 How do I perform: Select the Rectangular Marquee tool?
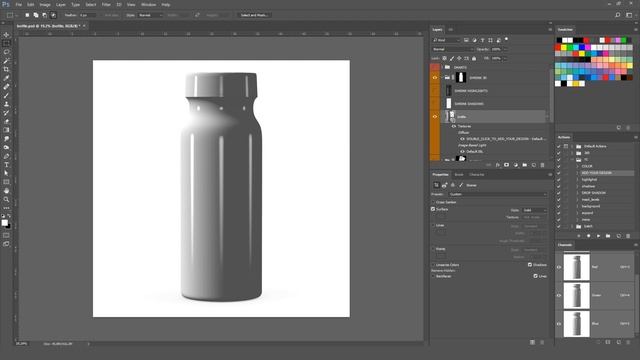pos(6,43)
